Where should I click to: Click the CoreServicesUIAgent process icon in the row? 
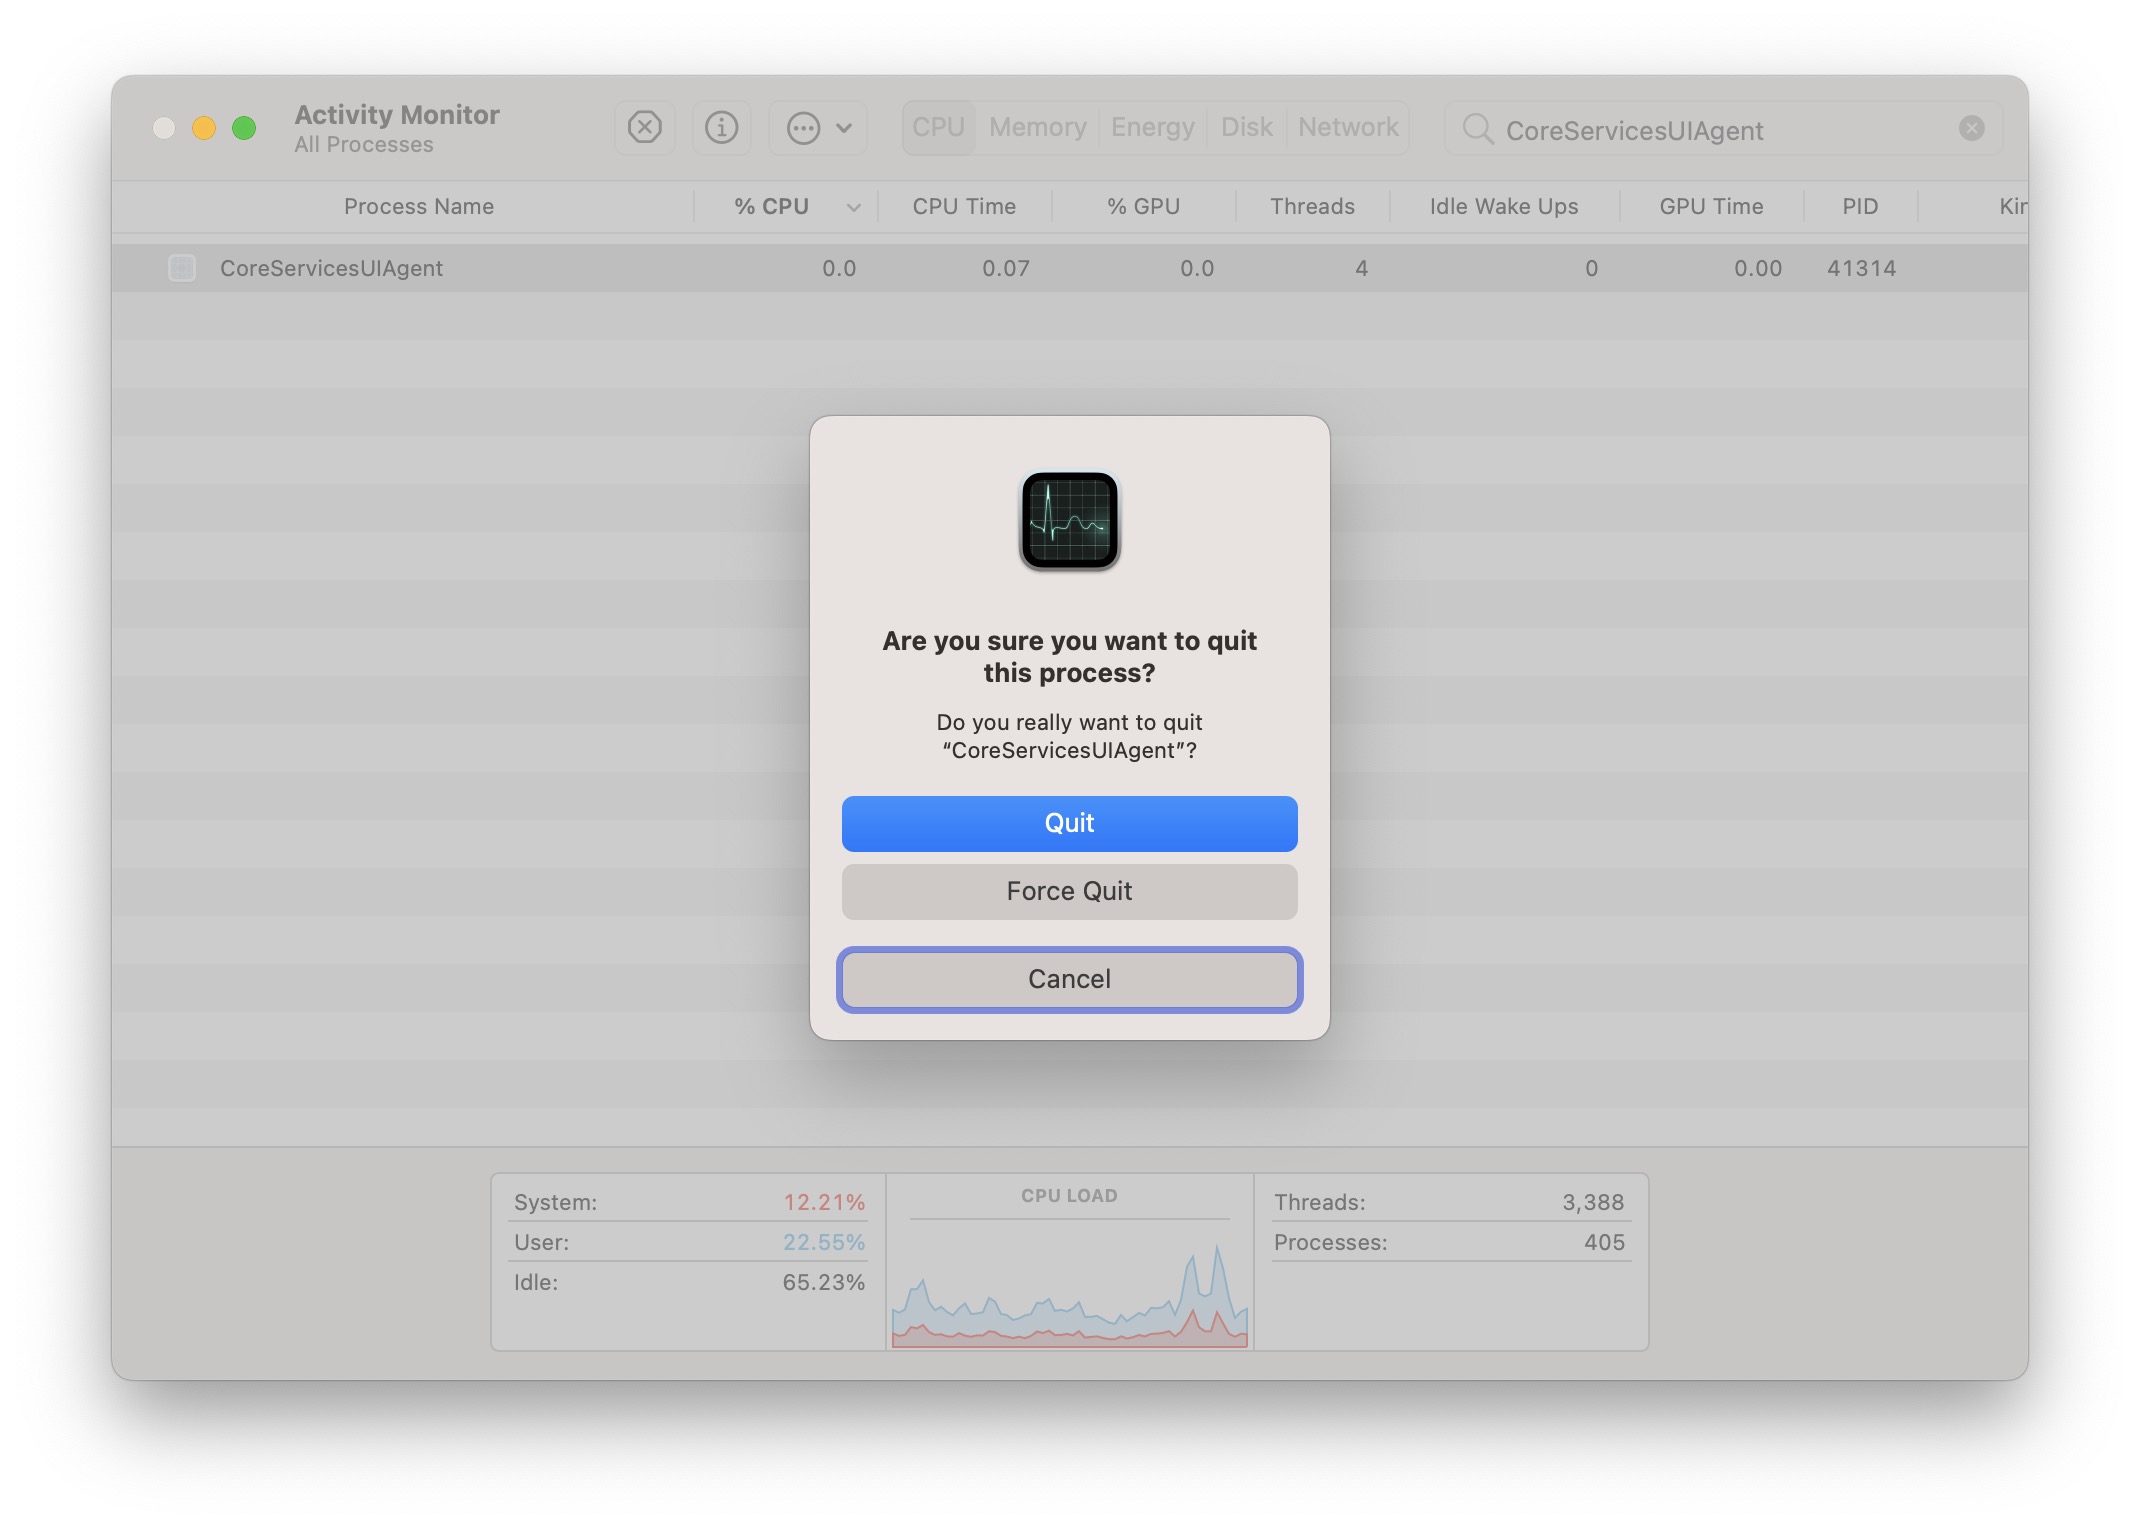pyautogui.click(x=182, y=268)
